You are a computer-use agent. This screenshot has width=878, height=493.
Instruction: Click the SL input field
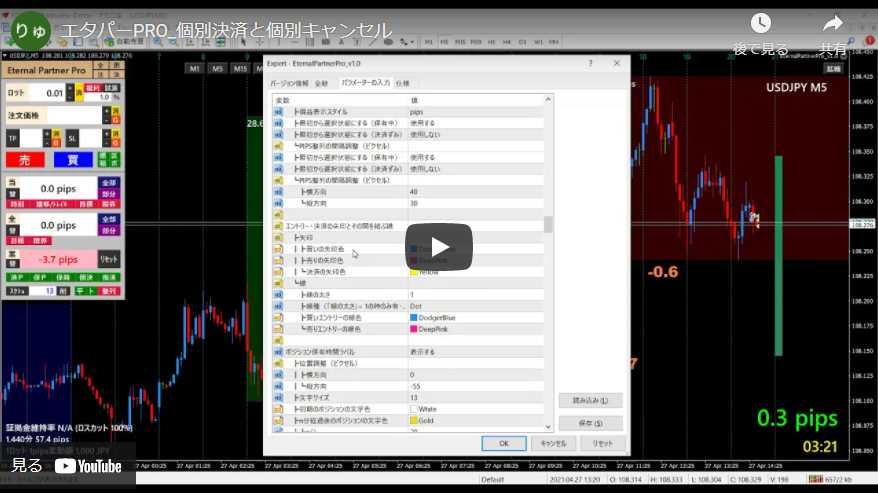coord(90,138)
